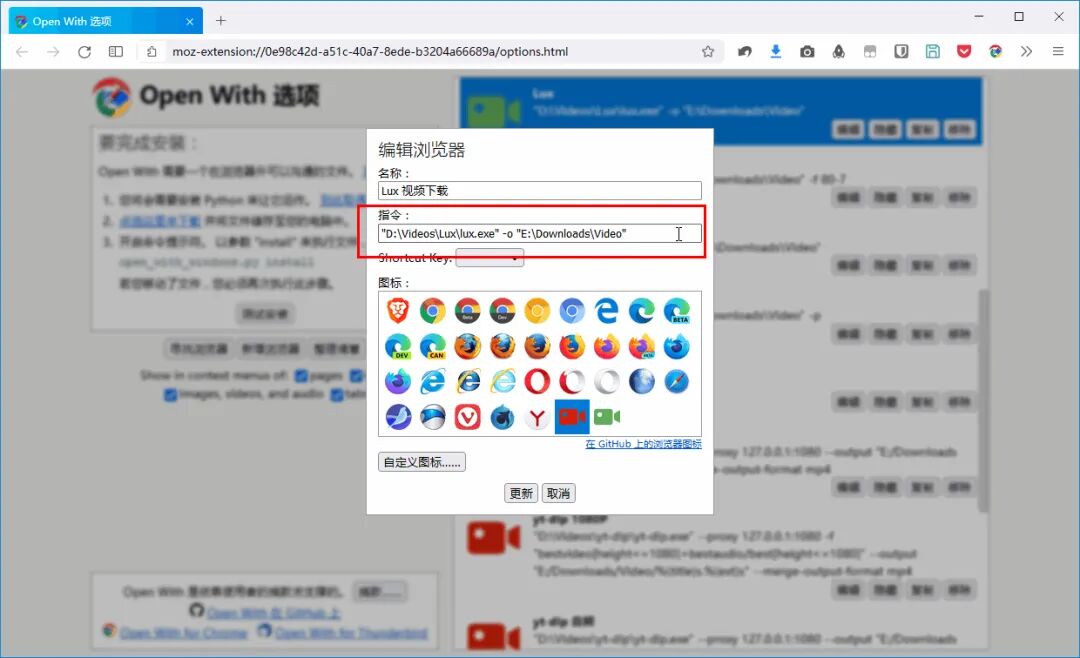Choose the standard Google Chrome icon

[x=433, y=311]
